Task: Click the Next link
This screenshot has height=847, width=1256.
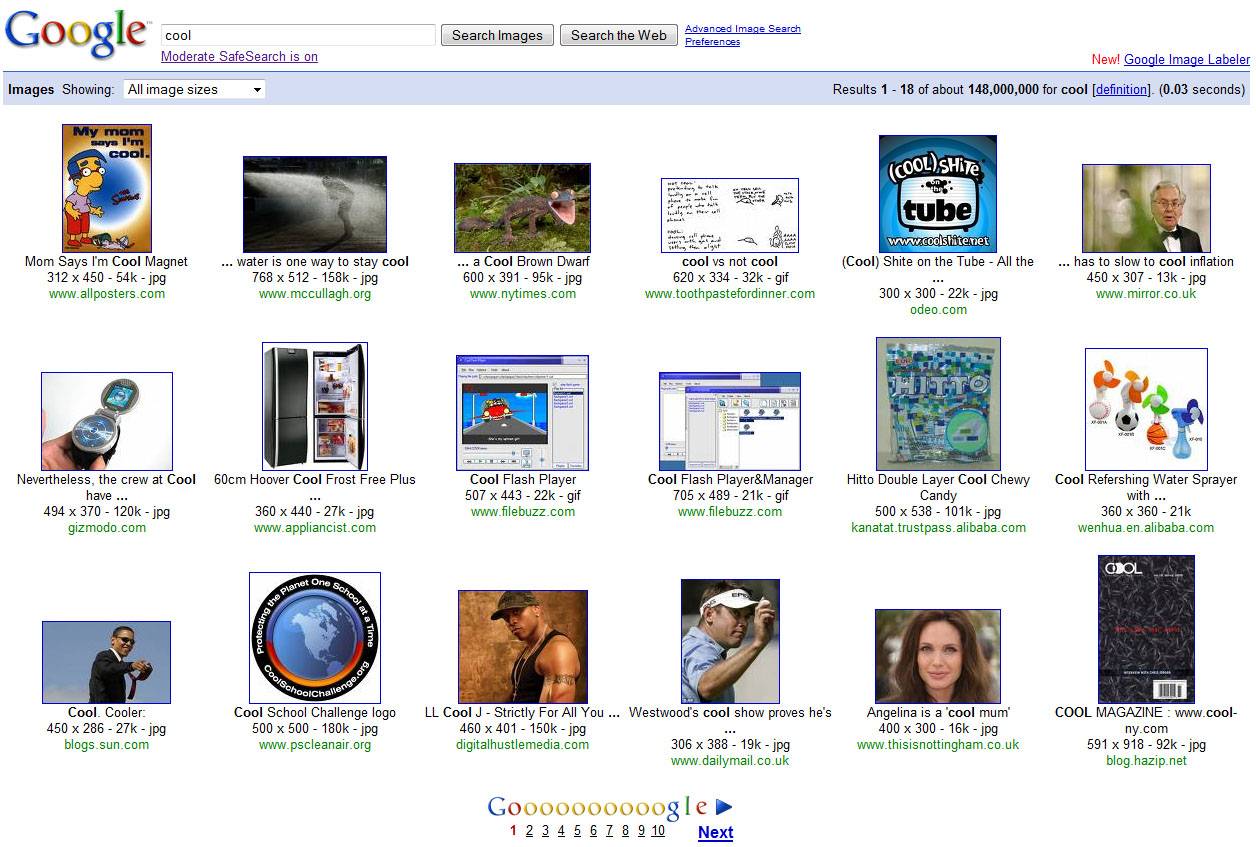Action: pos(716,833)
